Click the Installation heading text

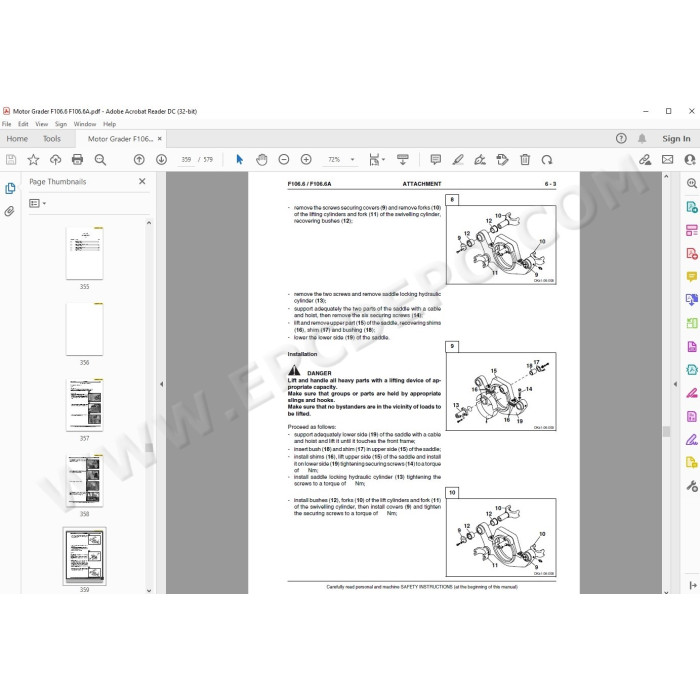coord(302,354)
